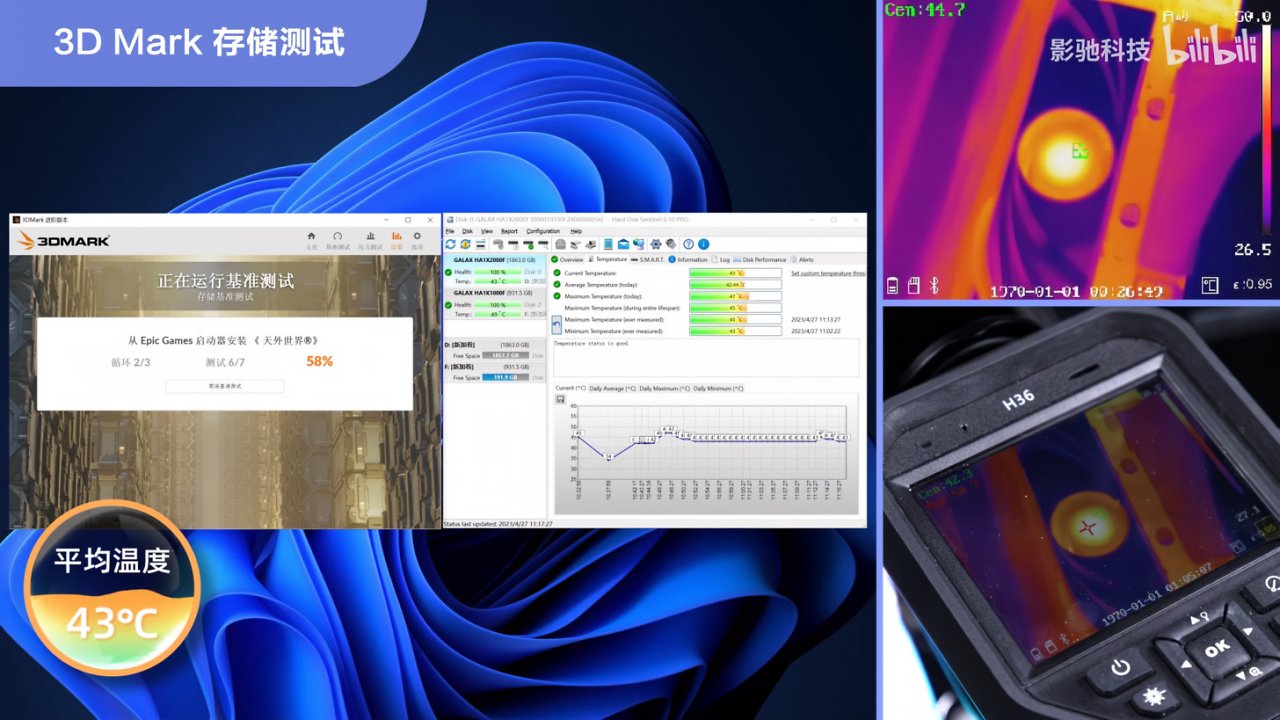Click the second refresh icon with the orange center
Screen dimensions: 1280x720
tap(466, 244)
